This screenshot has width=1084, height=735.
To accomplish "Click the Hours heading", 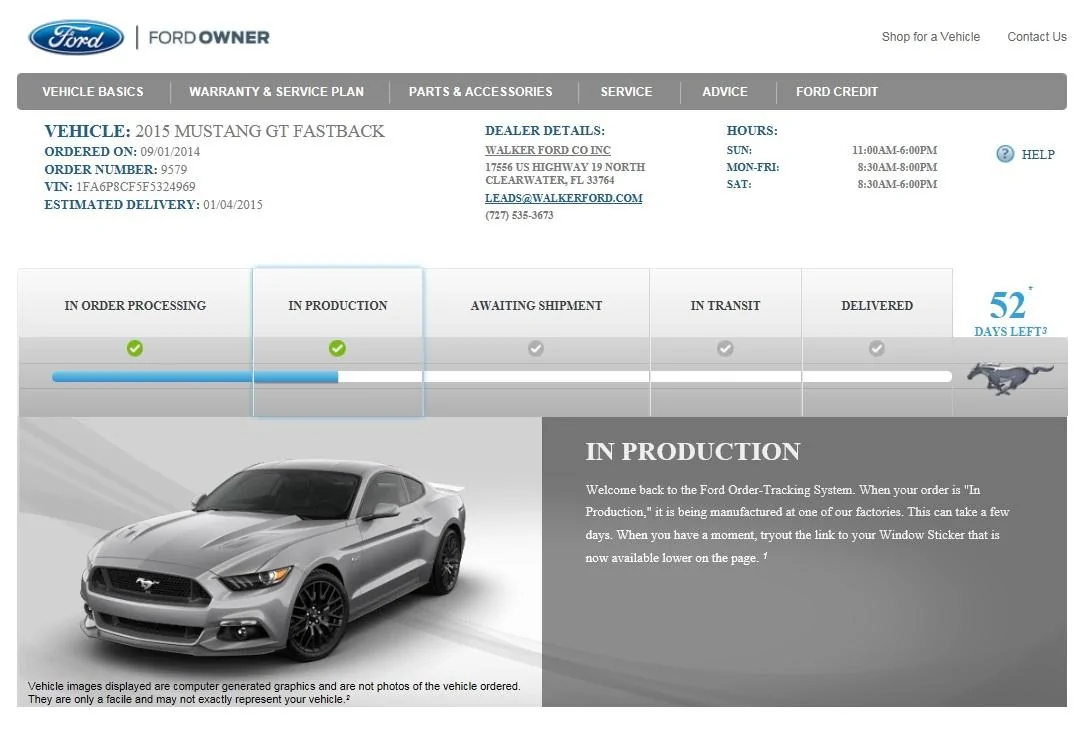I will [x=752, y=131].
